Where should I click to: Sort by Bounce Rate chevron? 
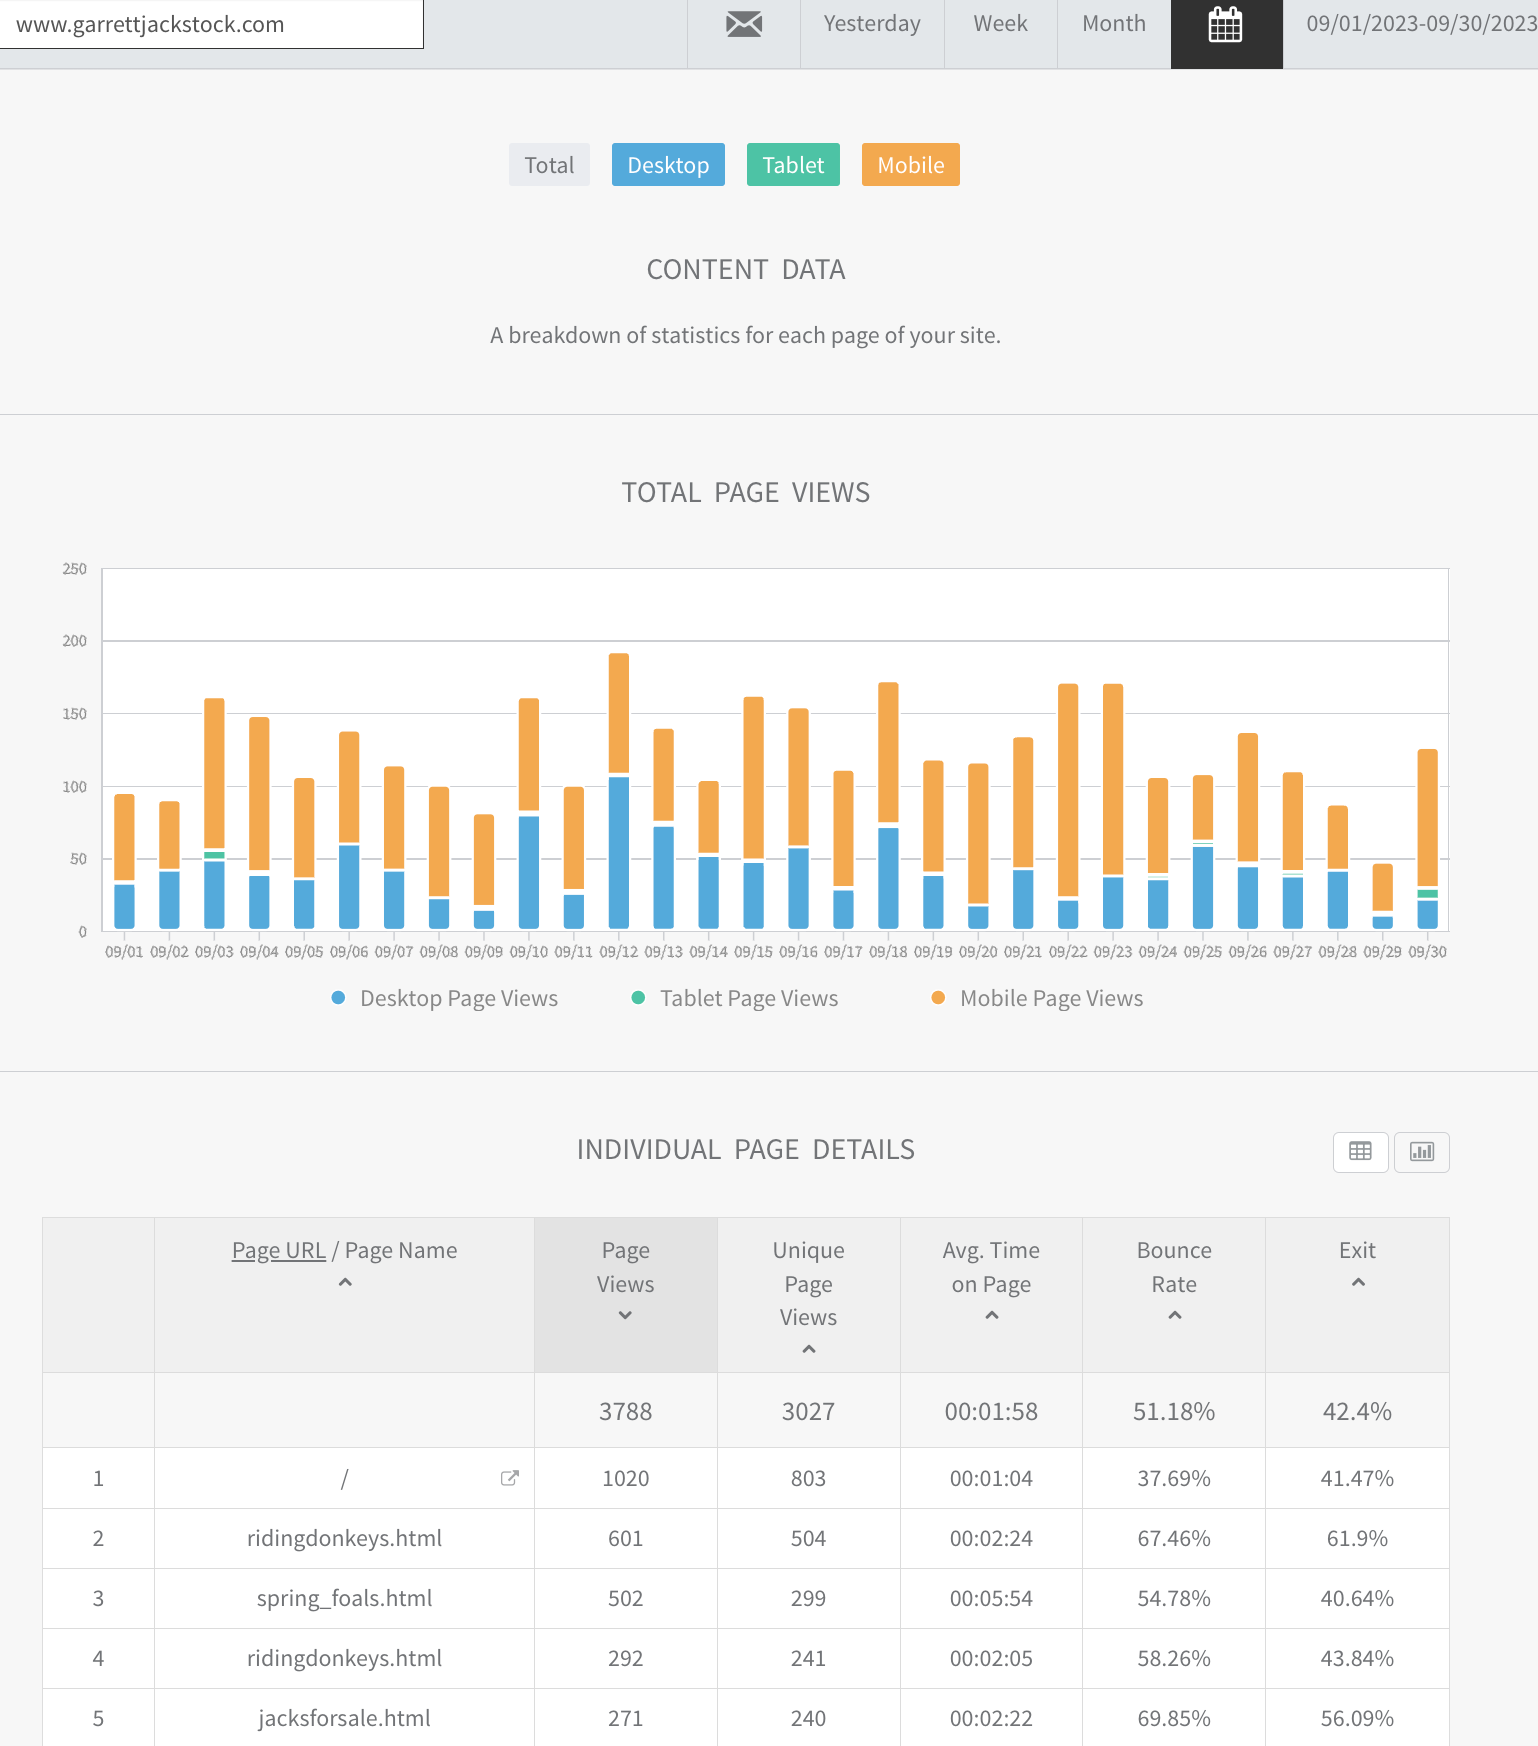click(x=1175, y=1315)
